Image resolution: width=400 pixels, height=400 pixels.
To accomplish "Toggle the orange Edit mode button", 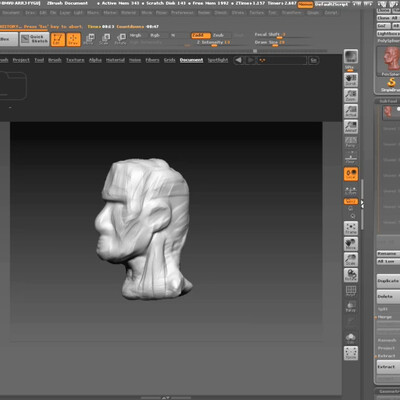I will 58,39.
